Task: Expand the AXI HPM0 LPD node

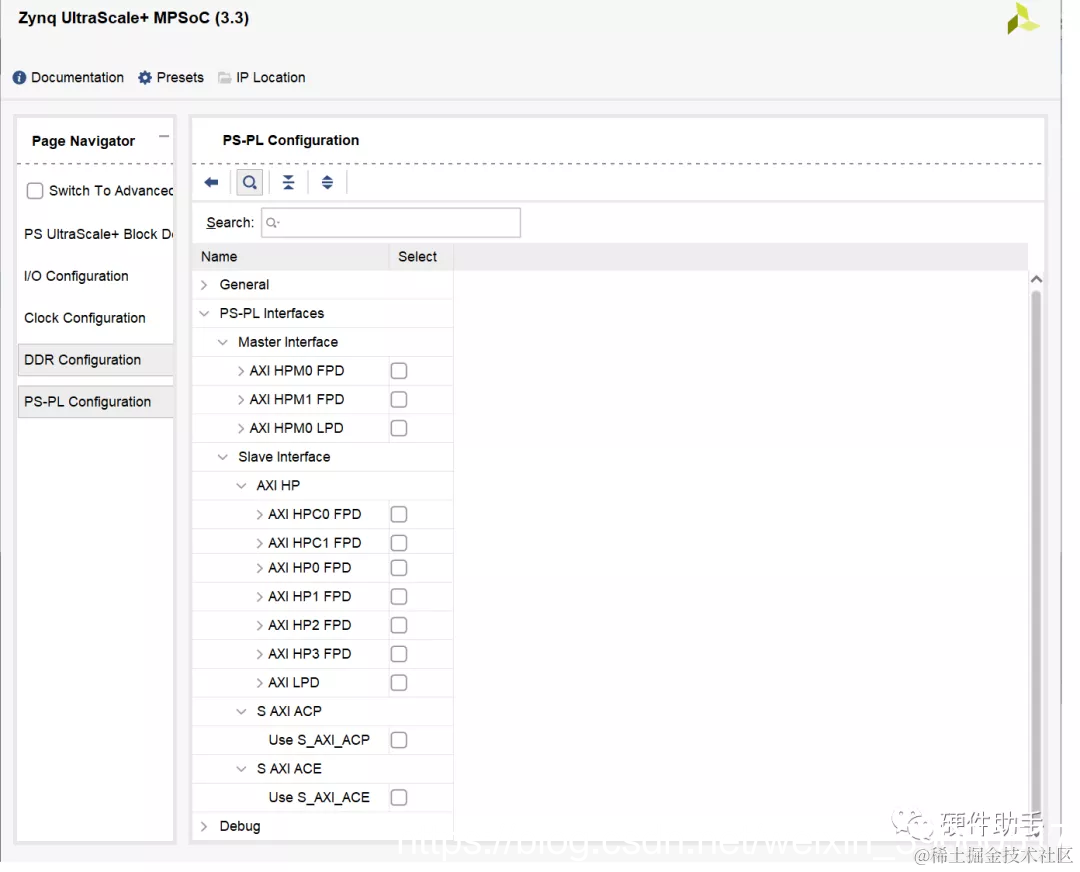Action: click(x=240, y=428)
